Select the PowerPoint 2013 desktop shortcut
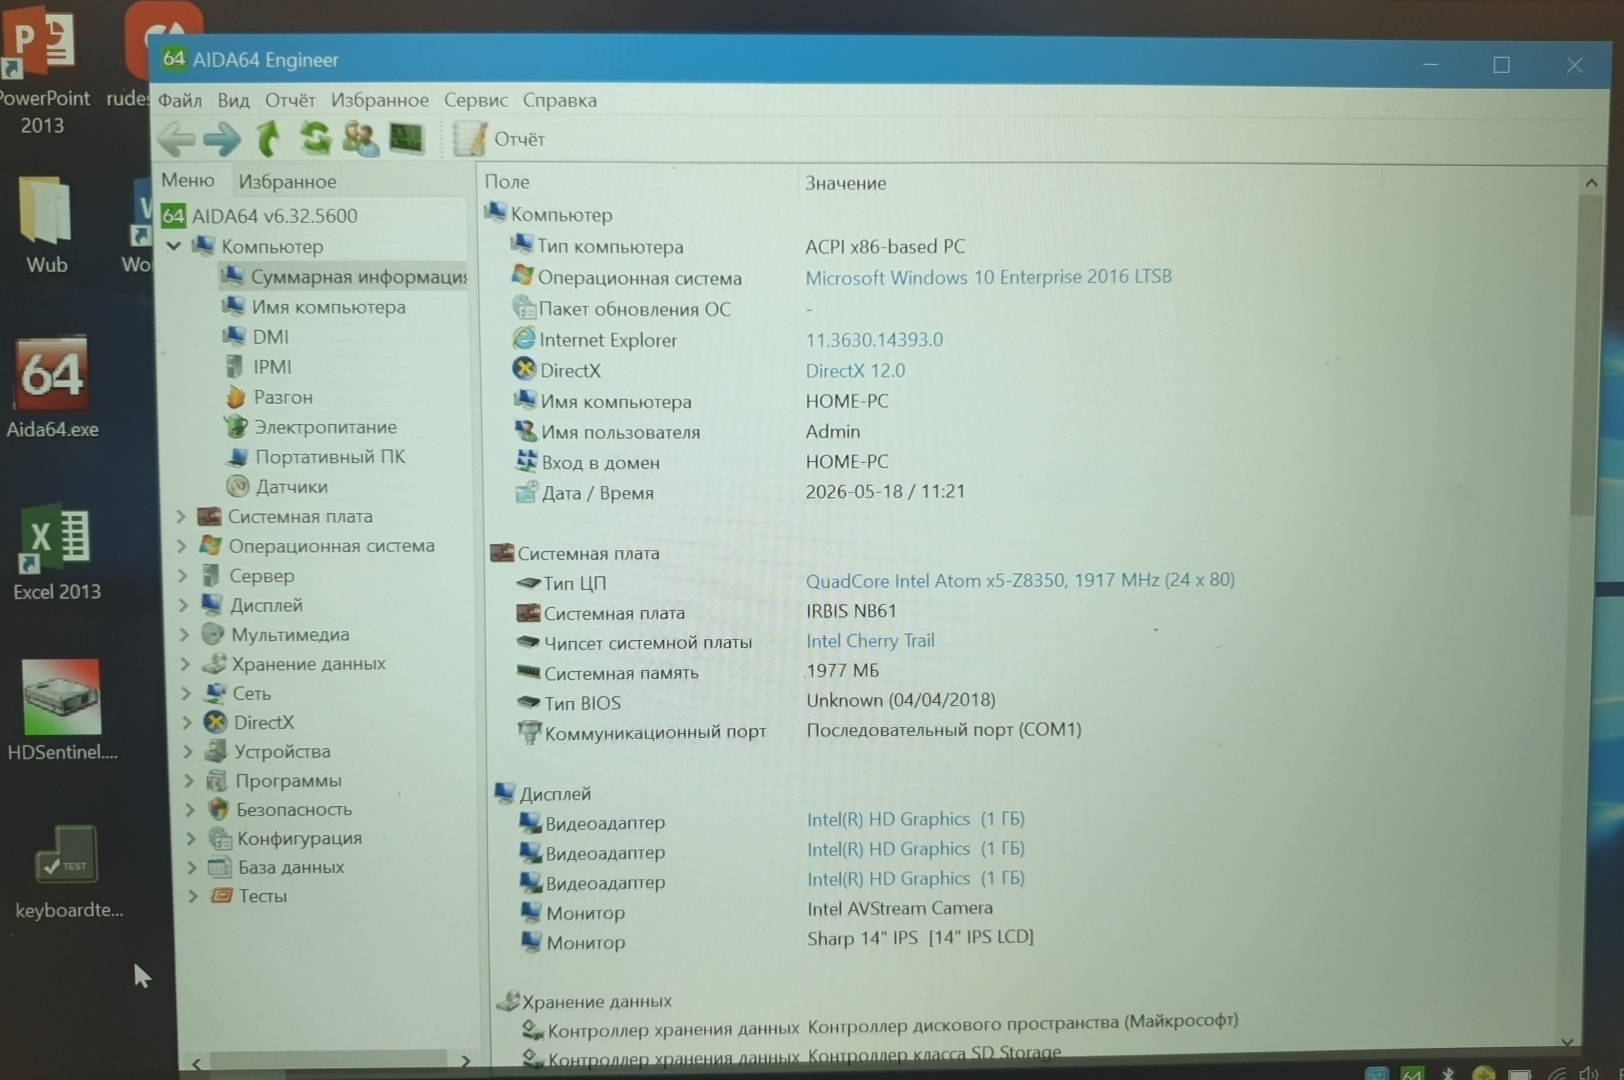The image size is (1624, 1080). (42, 71)
